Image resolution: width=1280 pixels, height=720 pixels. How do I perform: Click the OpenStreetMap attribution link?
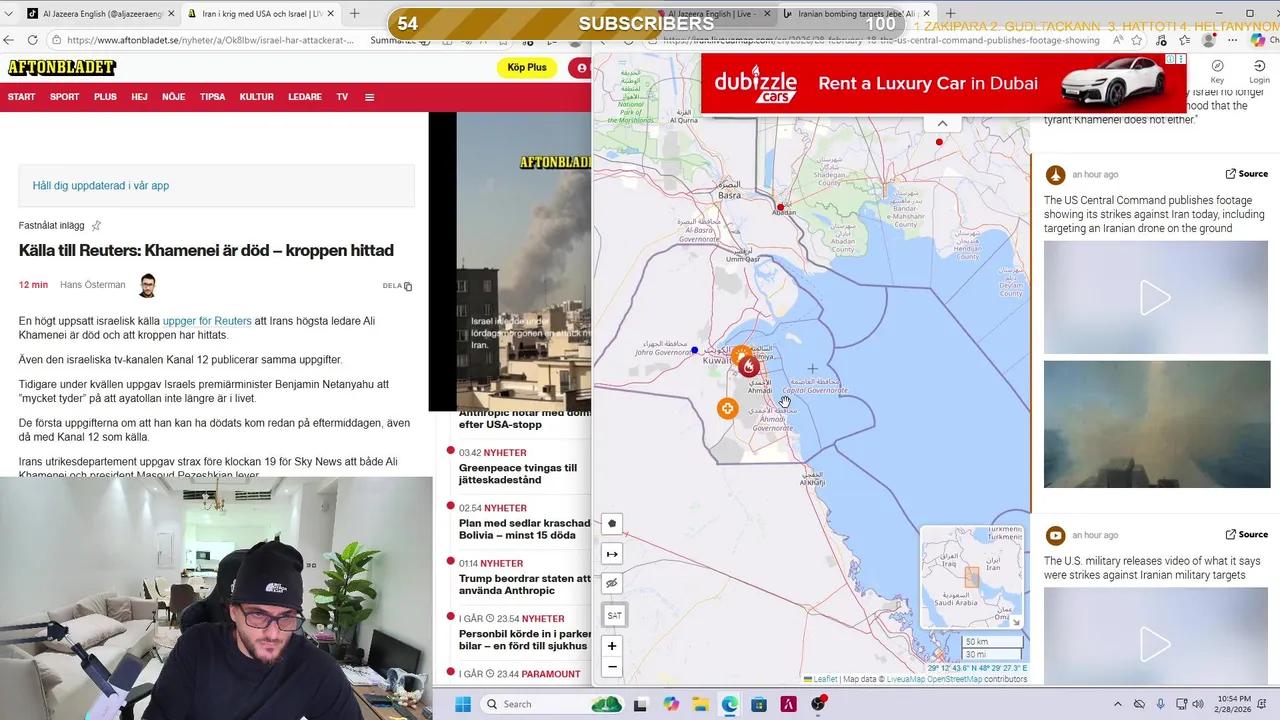click(954, 679)
